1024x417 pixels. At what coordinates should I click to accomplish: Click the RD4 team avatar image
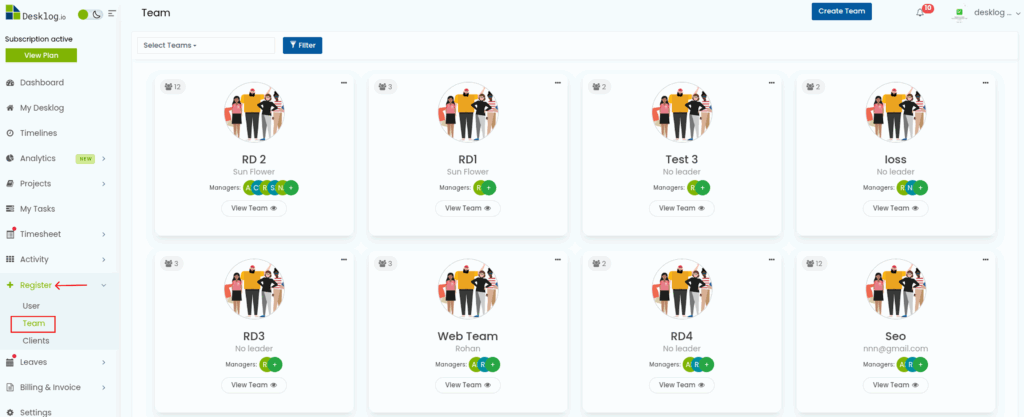(681, 288)
